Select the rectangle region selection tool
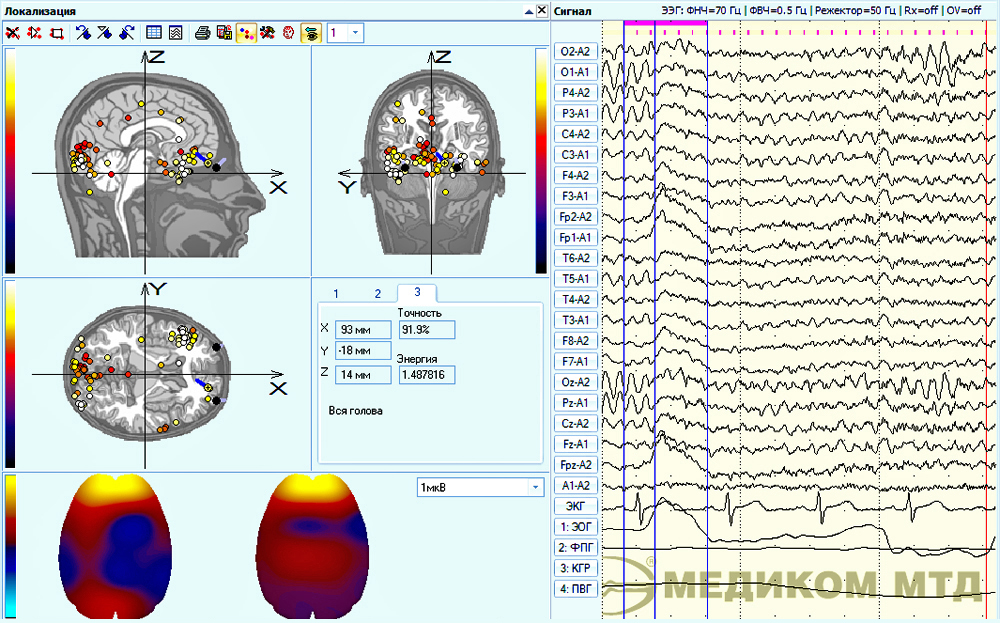Image resolution: width=1000 pixels, height=623 pixels. (x=57, y=33)
